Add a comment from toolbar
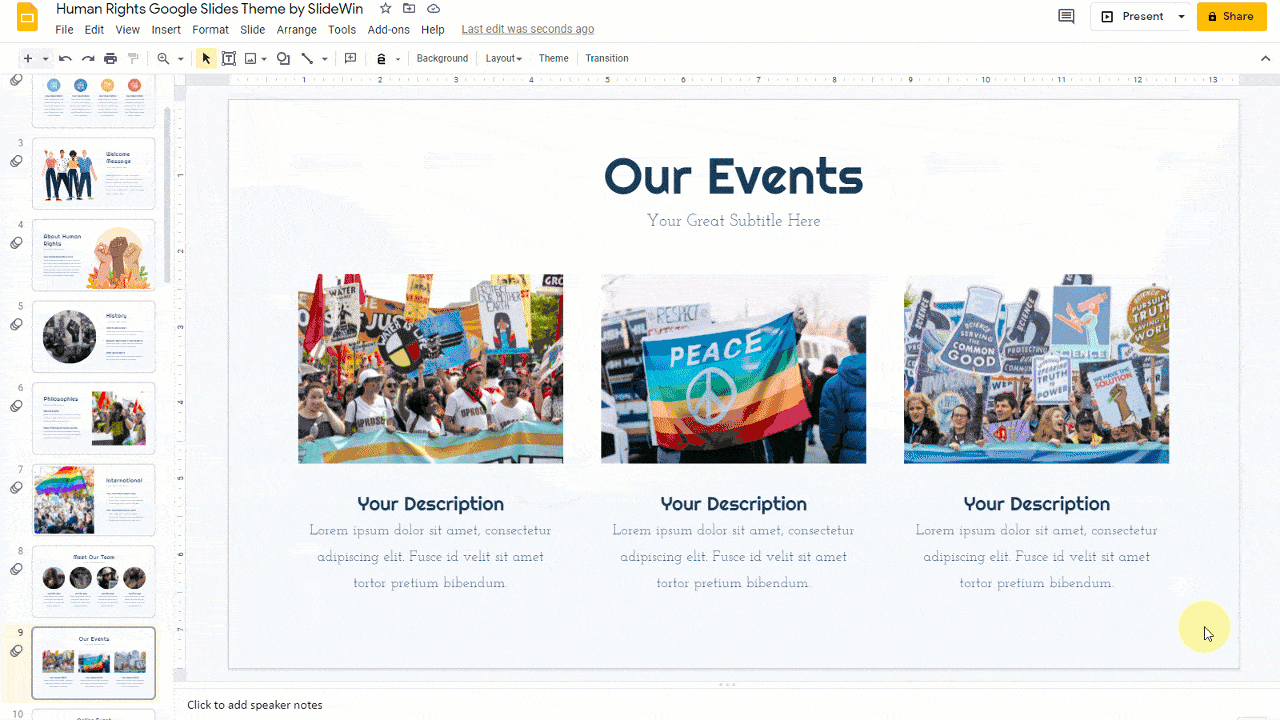Viewport: 1280px width, 720px height. point(351,59)
